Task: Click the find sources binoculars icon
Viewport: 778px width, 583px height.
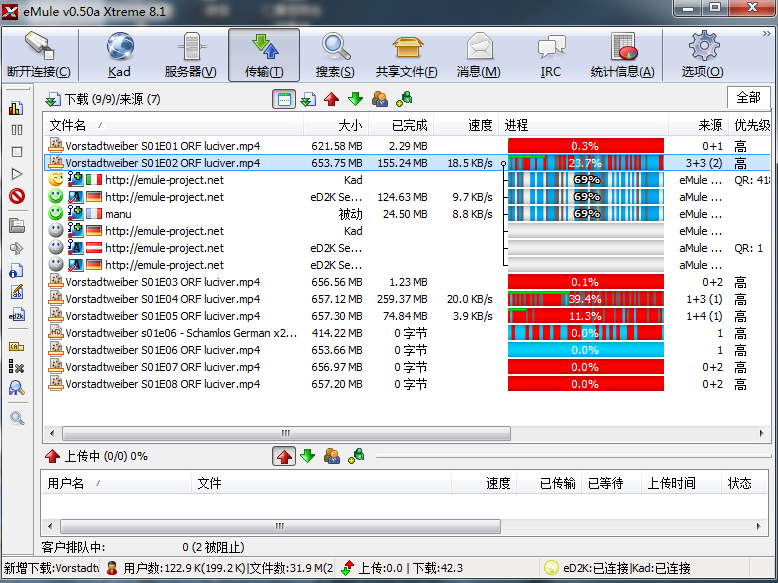Action: (x=16, y=388)
